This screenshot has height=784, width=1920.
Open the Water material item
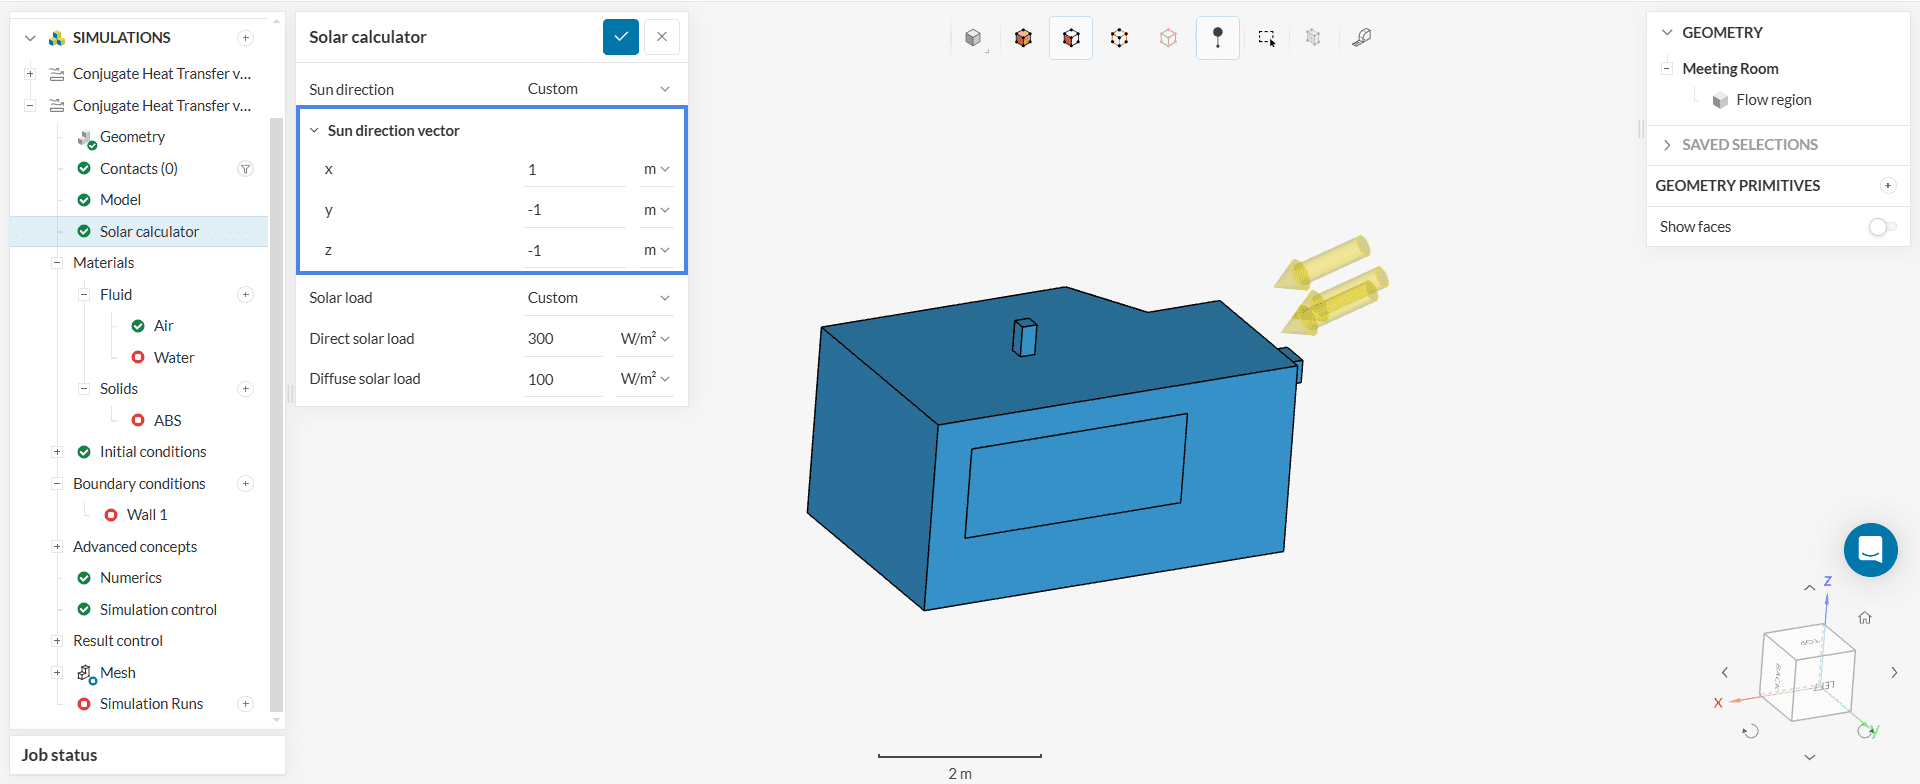coord(174,358)
